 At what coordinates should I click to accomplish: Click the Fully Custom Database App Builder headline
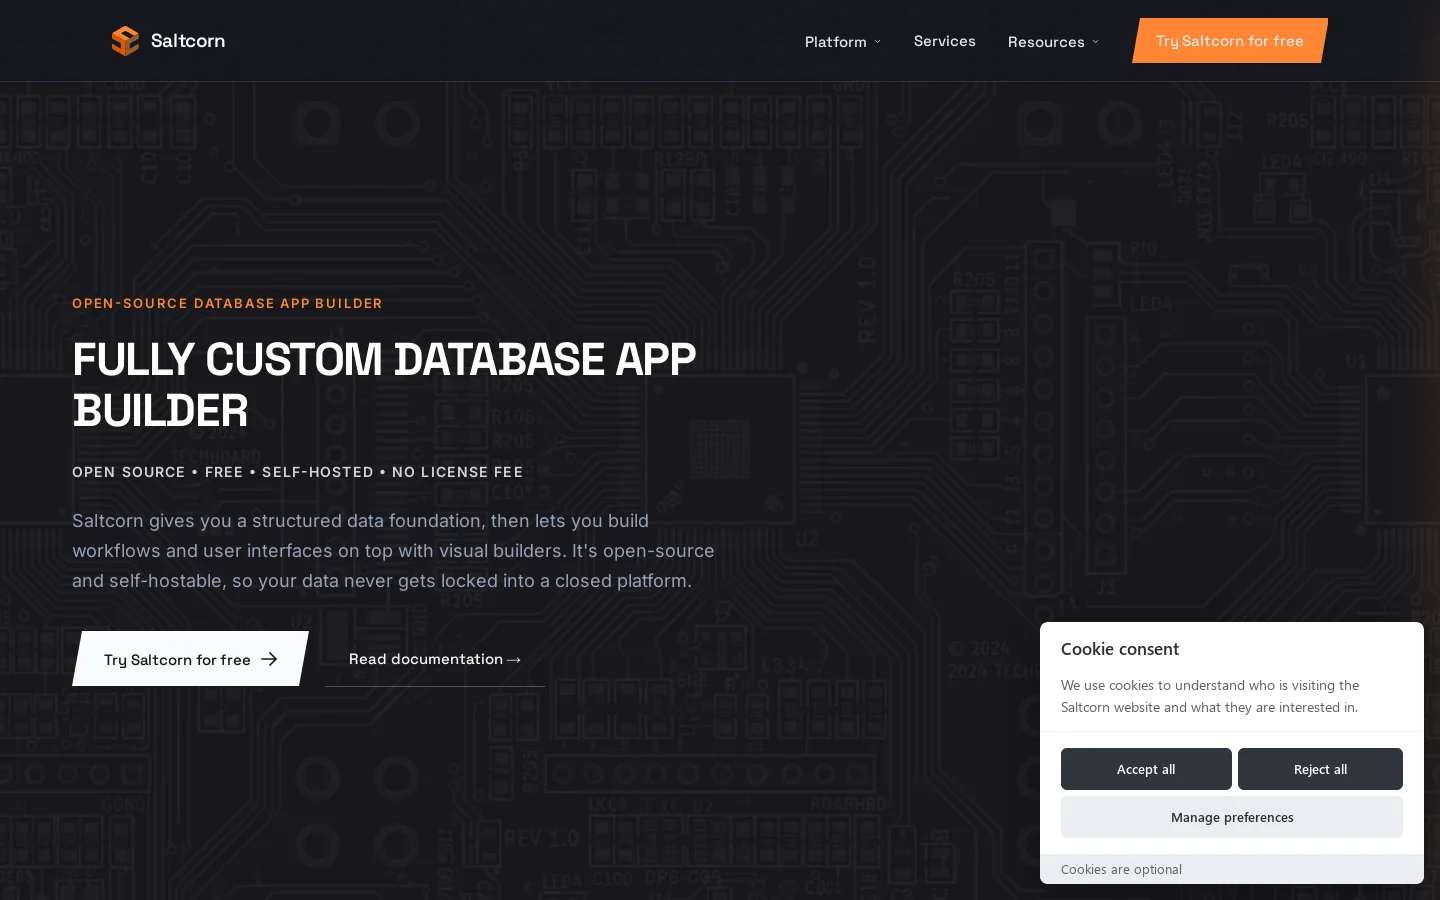pyautogui.click(x=384, y=385)
